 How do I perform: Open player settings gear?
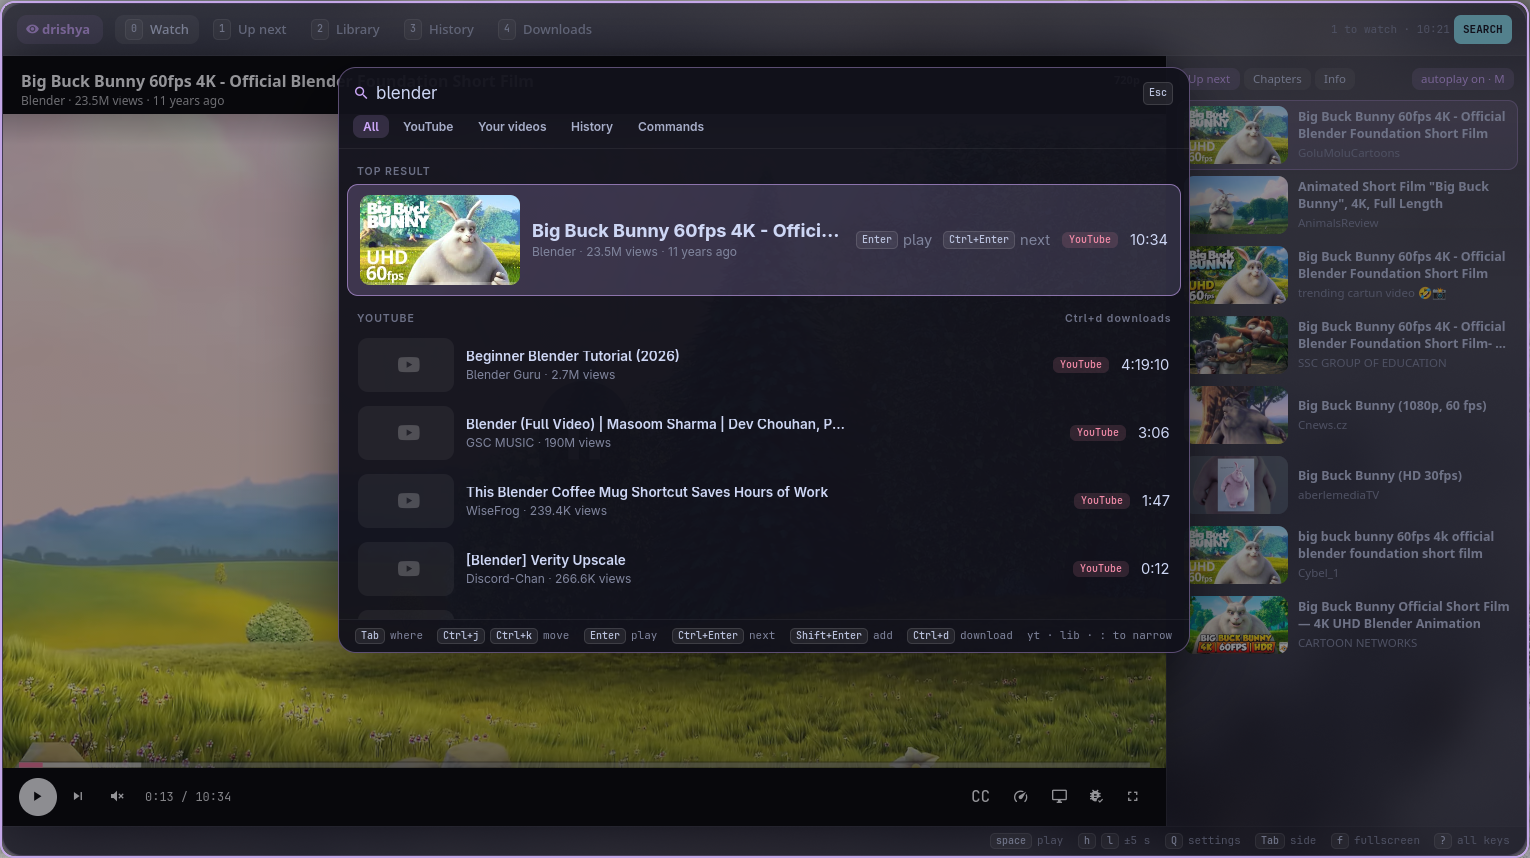pyautogui.click(x=1096, y=797)
